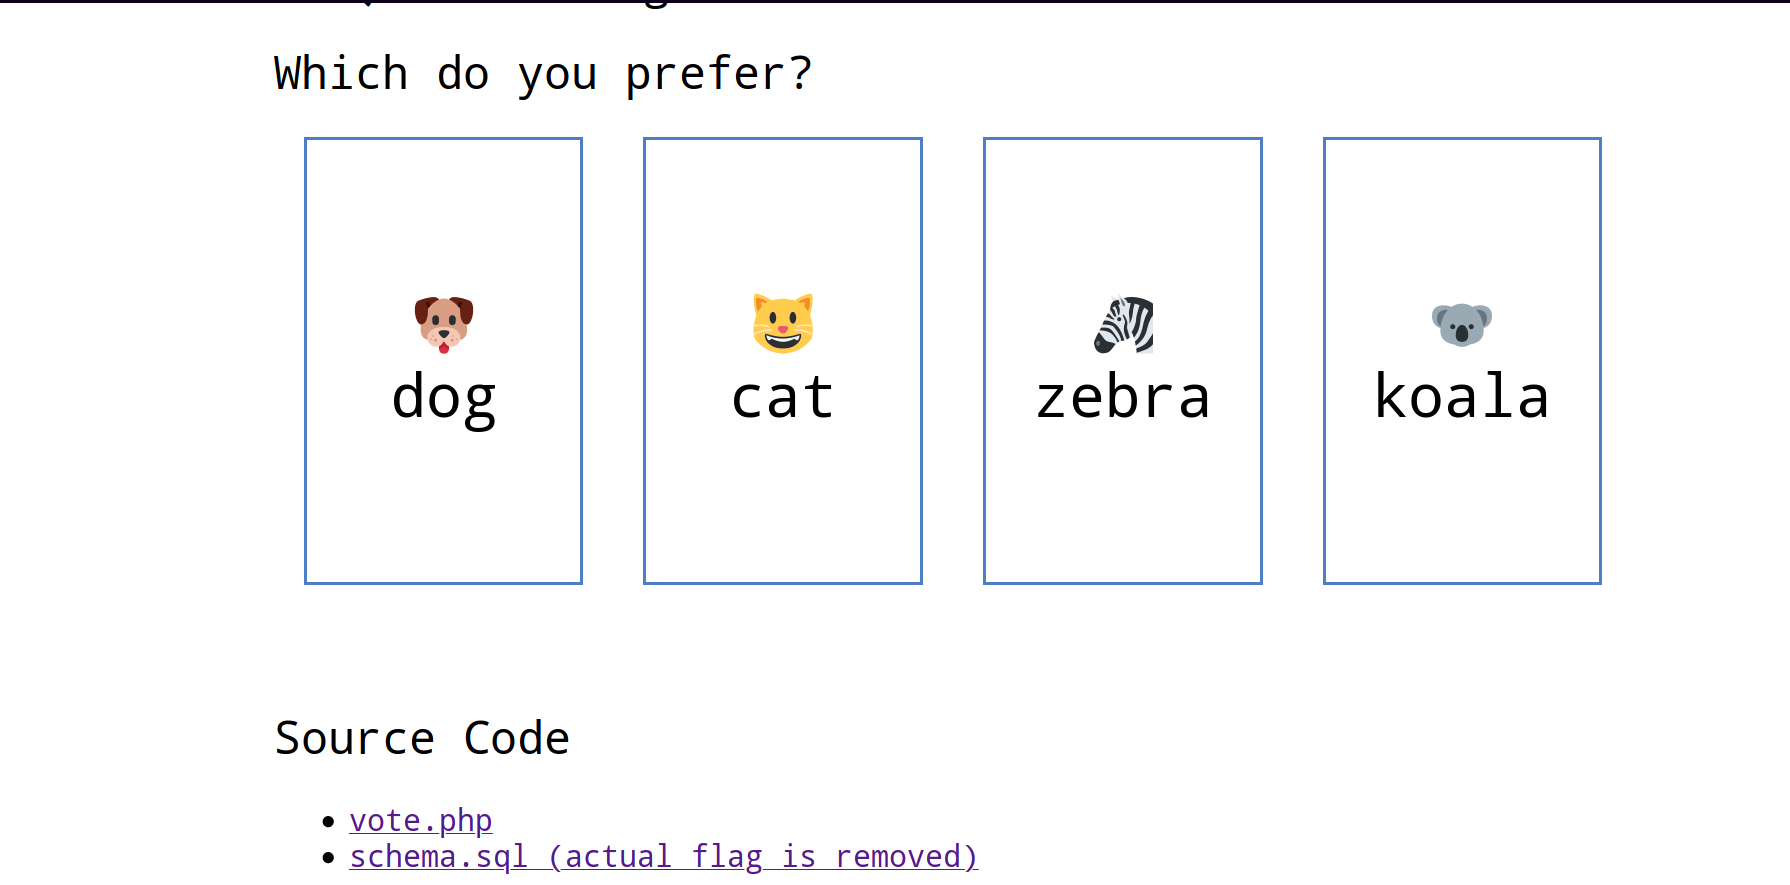Screen dimensions: 1790x885
Task: Click blank space below the koala label in its card
Action: [x=1462, y=510]
